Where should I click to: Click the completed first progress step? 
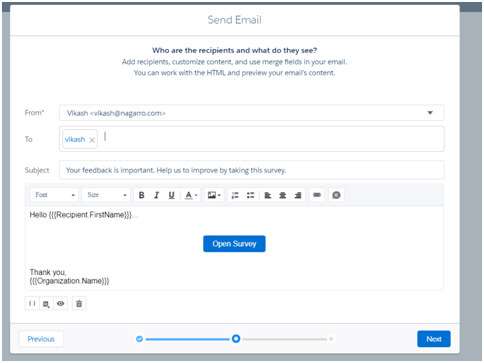[139, 339]
